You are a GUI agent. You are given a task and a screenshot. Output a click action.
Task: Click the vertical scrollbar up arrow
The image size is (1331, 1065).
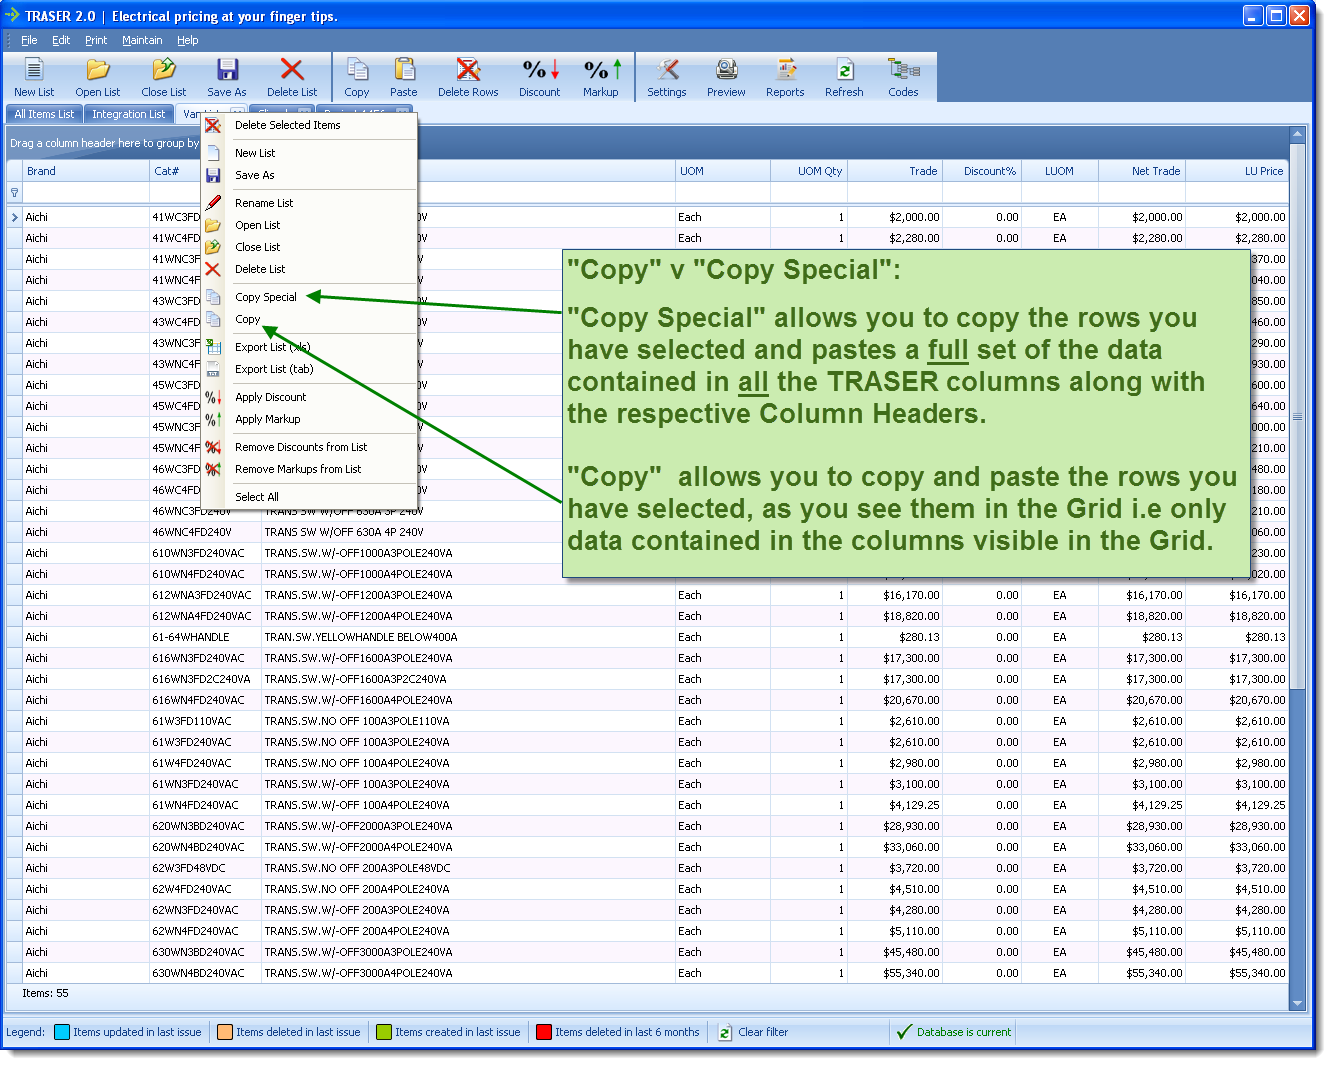click(x=1298, y=134)
